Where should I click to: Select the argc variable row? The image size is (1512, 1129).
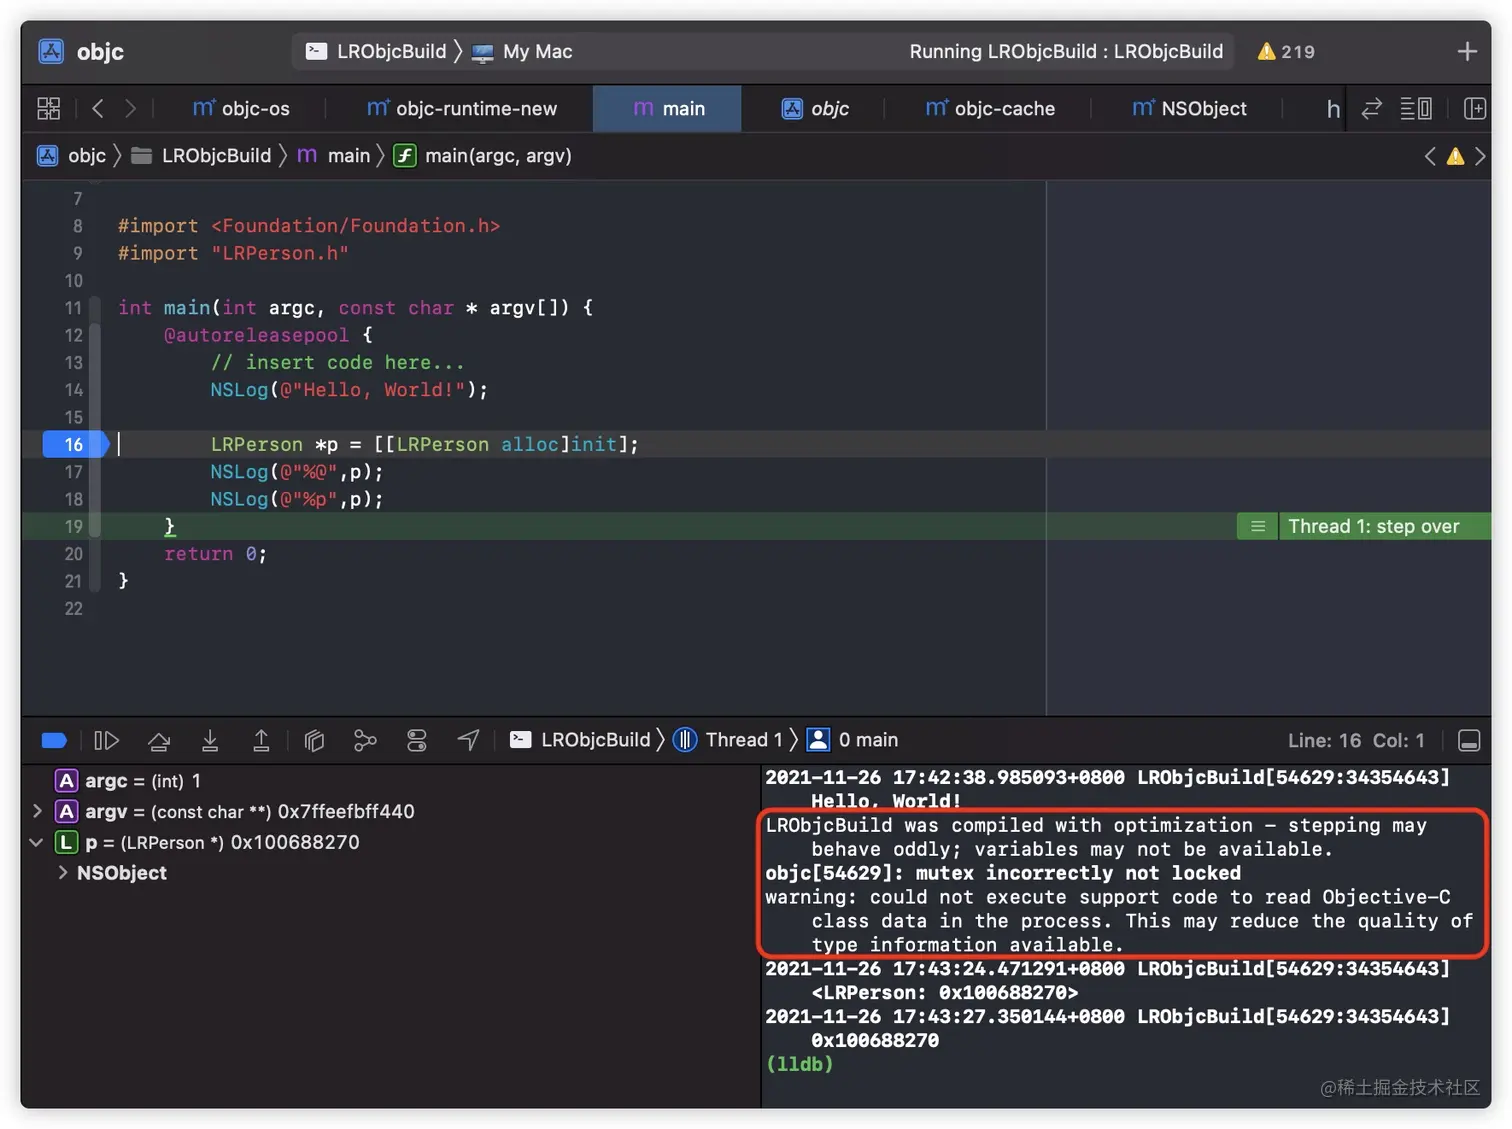[x=390, y=781]
